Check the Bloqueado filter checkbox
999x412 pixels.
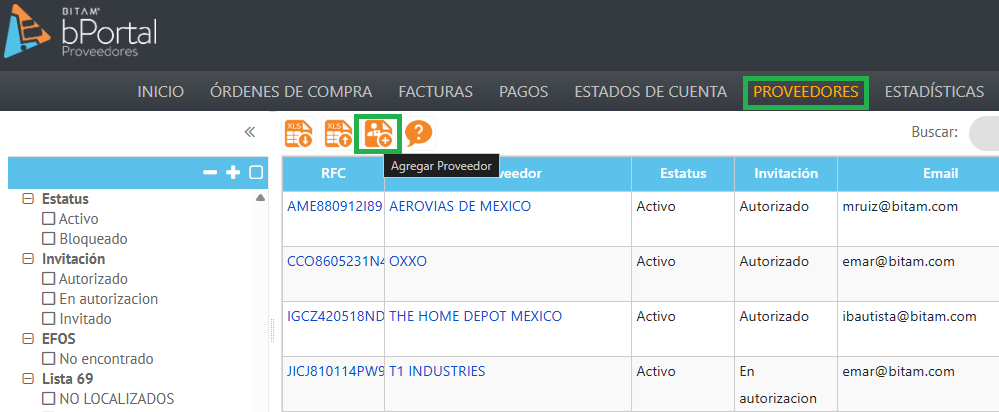tap(48, 239)
